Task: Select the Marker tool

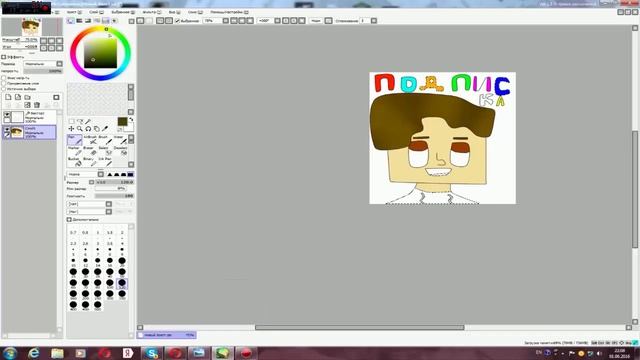Action: coord(75,151)
